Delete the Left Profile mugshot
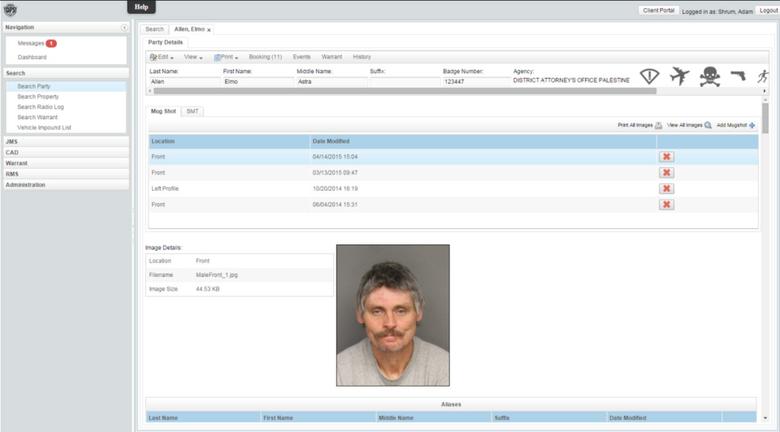780x432 pixels. pyautogui.click(x=667, y=188)
